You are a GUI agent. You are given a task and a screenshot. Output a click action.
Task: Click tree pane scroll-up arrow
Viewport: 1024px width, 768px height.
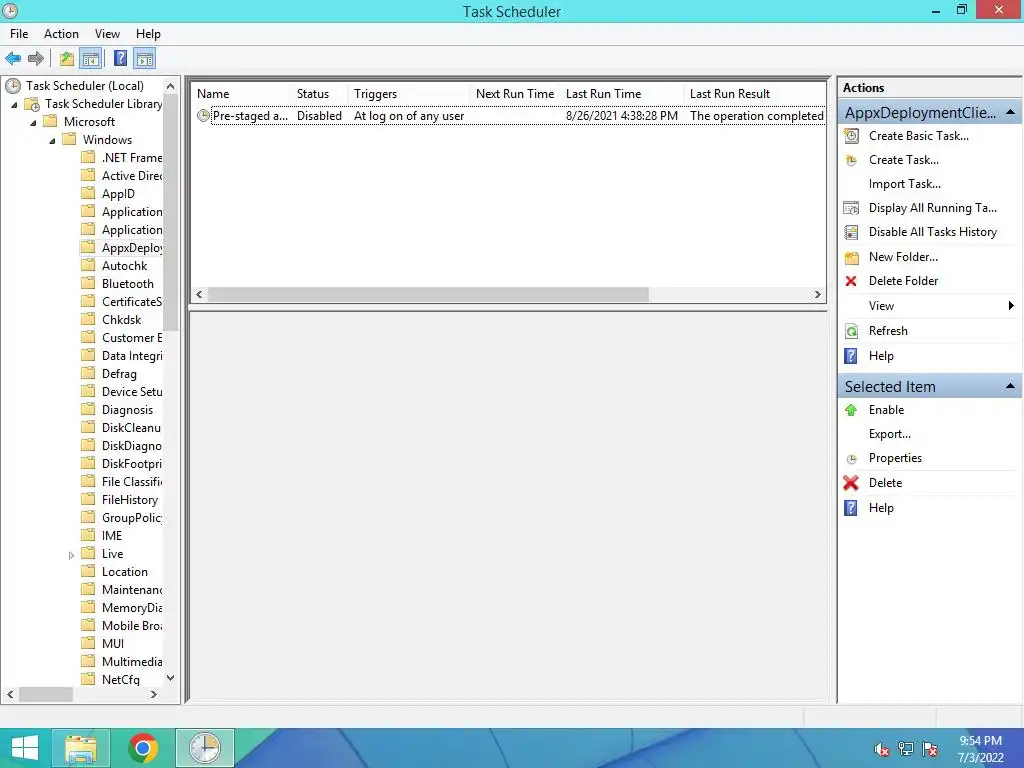click(x=170, y=86)
